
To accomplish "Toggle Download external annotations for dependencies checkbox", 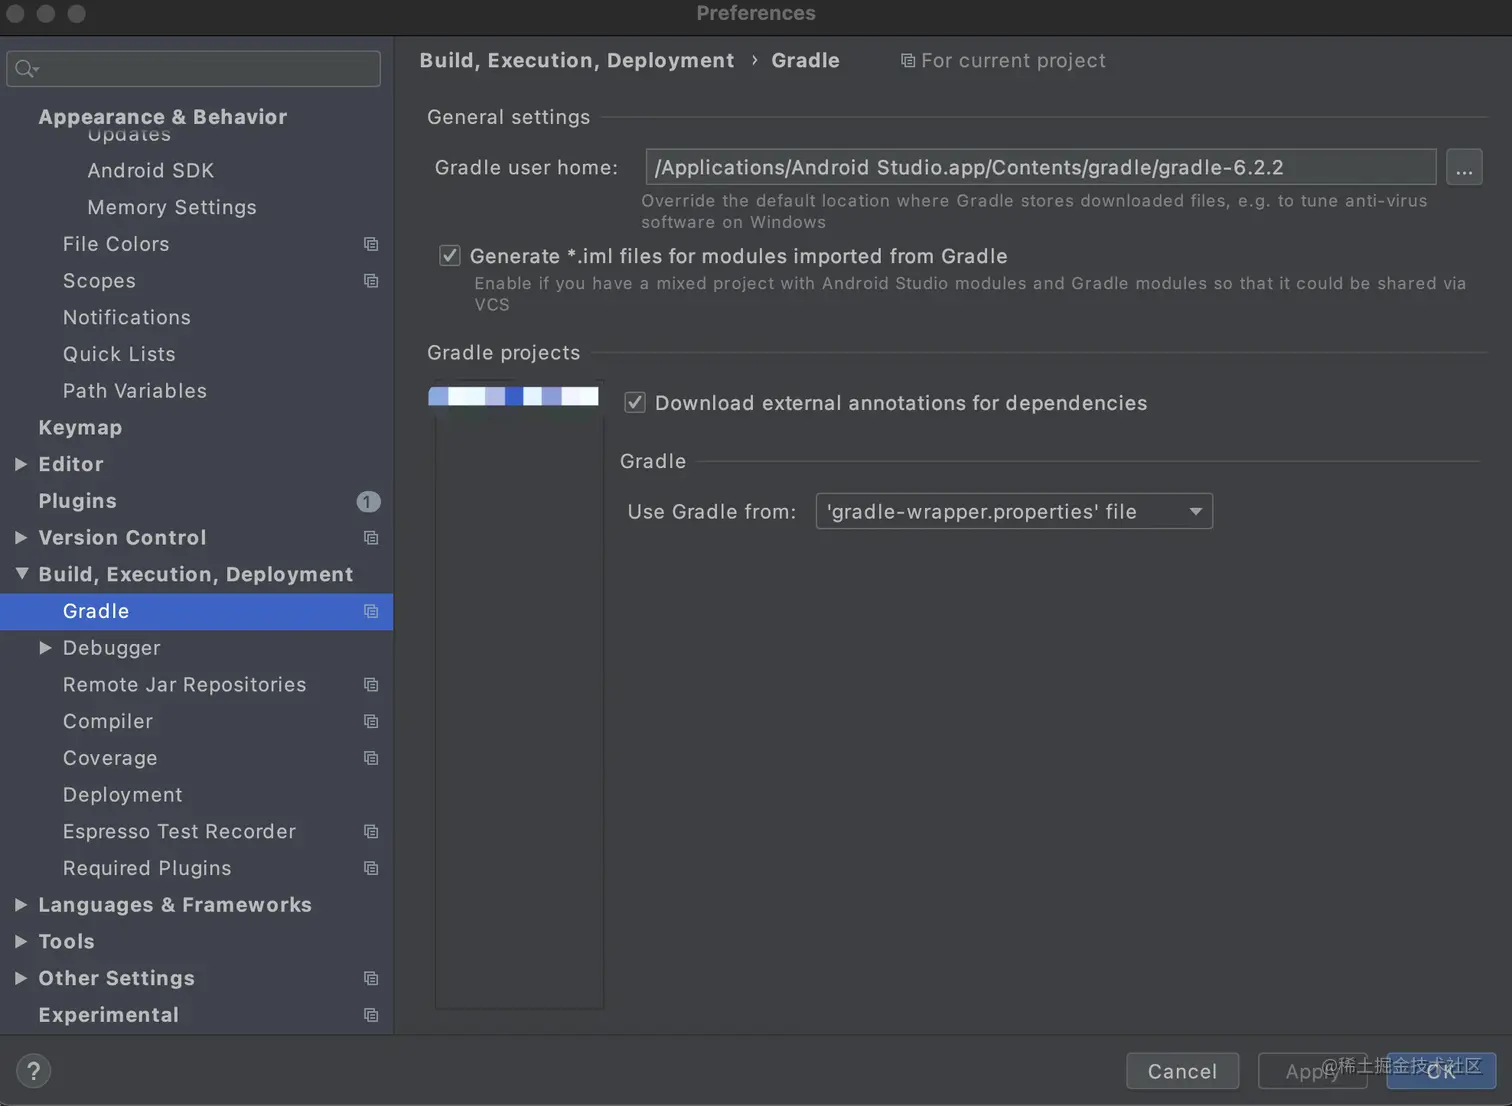I will (x=635, y=403).
